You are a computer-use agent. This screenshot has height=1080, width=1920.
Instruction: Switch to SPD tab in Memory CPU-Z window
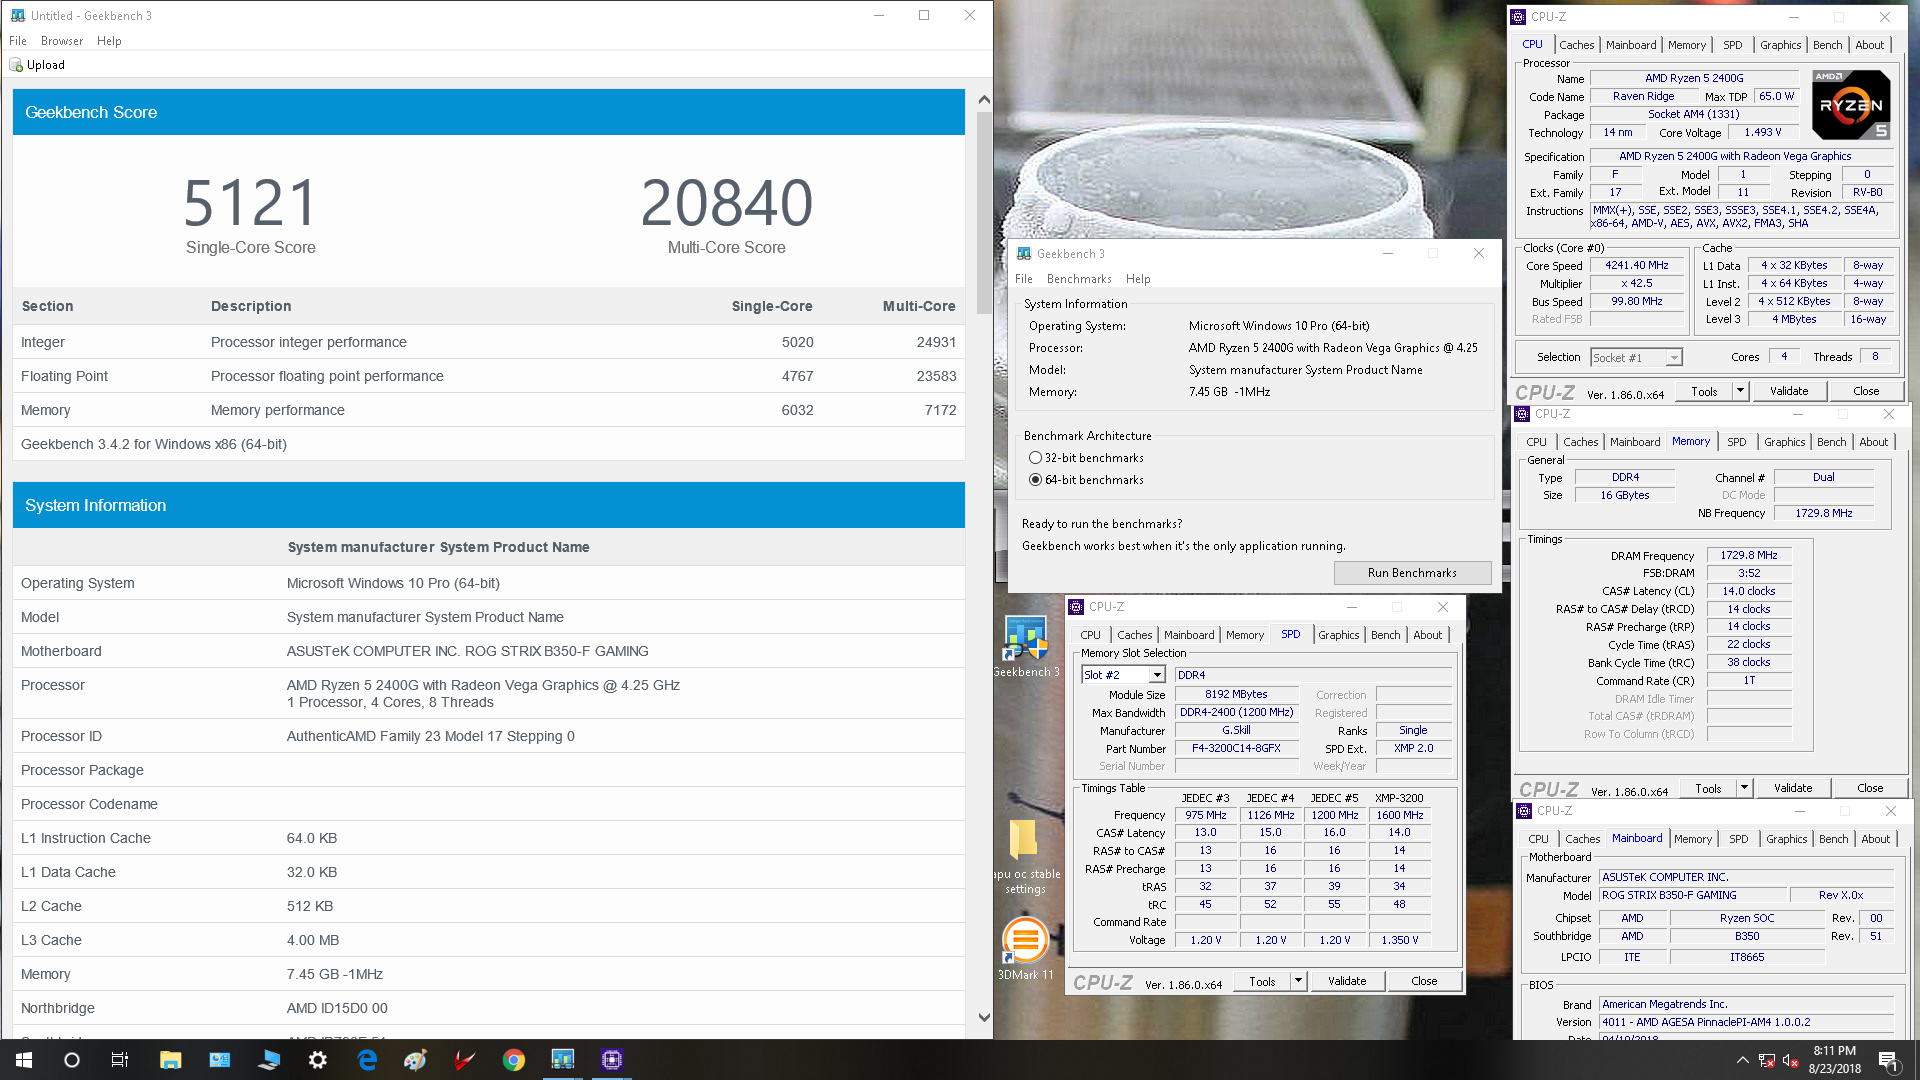click(1737, 442)
